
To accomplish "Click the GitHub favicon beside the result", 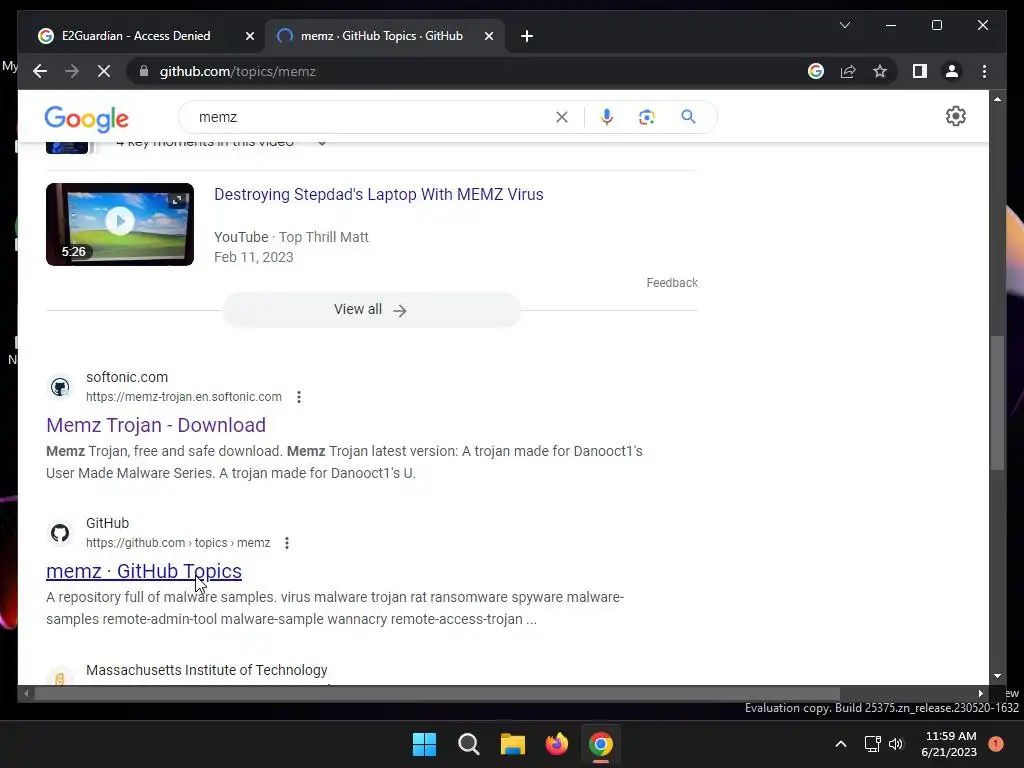I will (60, 533).
